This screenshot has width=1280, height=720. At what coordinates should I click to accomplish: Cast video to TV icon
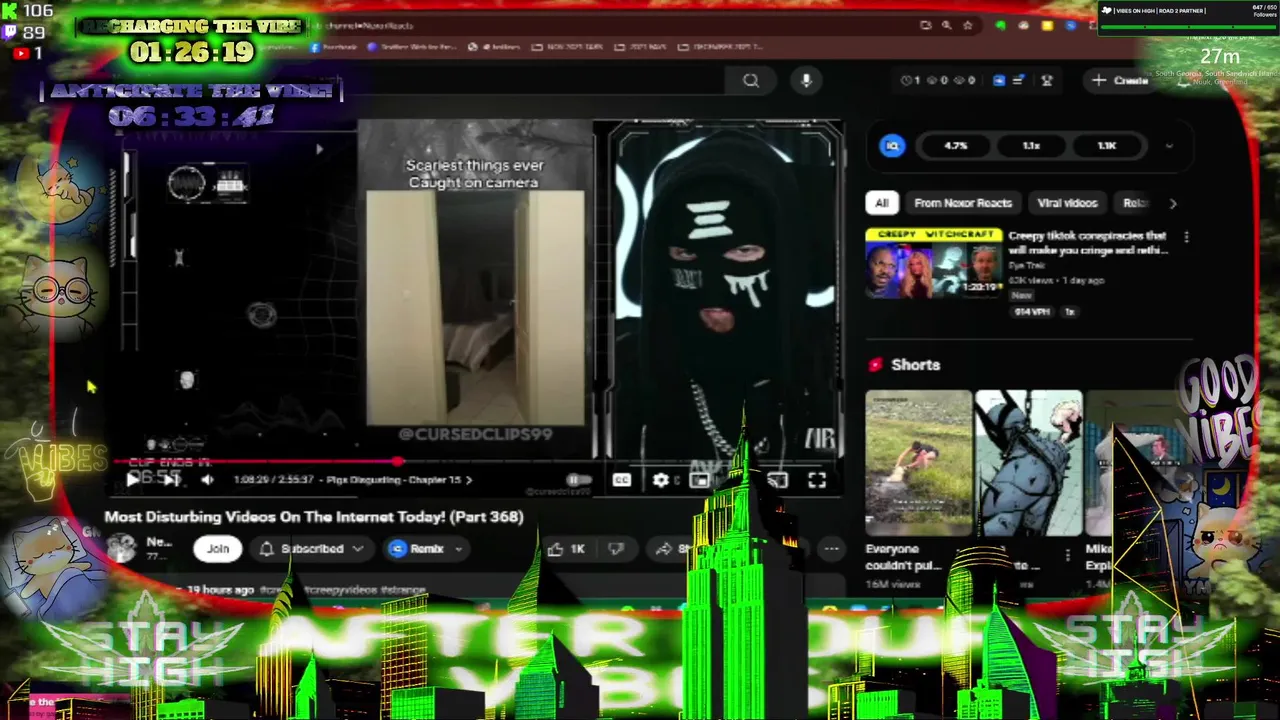click(x=777, y=480)
